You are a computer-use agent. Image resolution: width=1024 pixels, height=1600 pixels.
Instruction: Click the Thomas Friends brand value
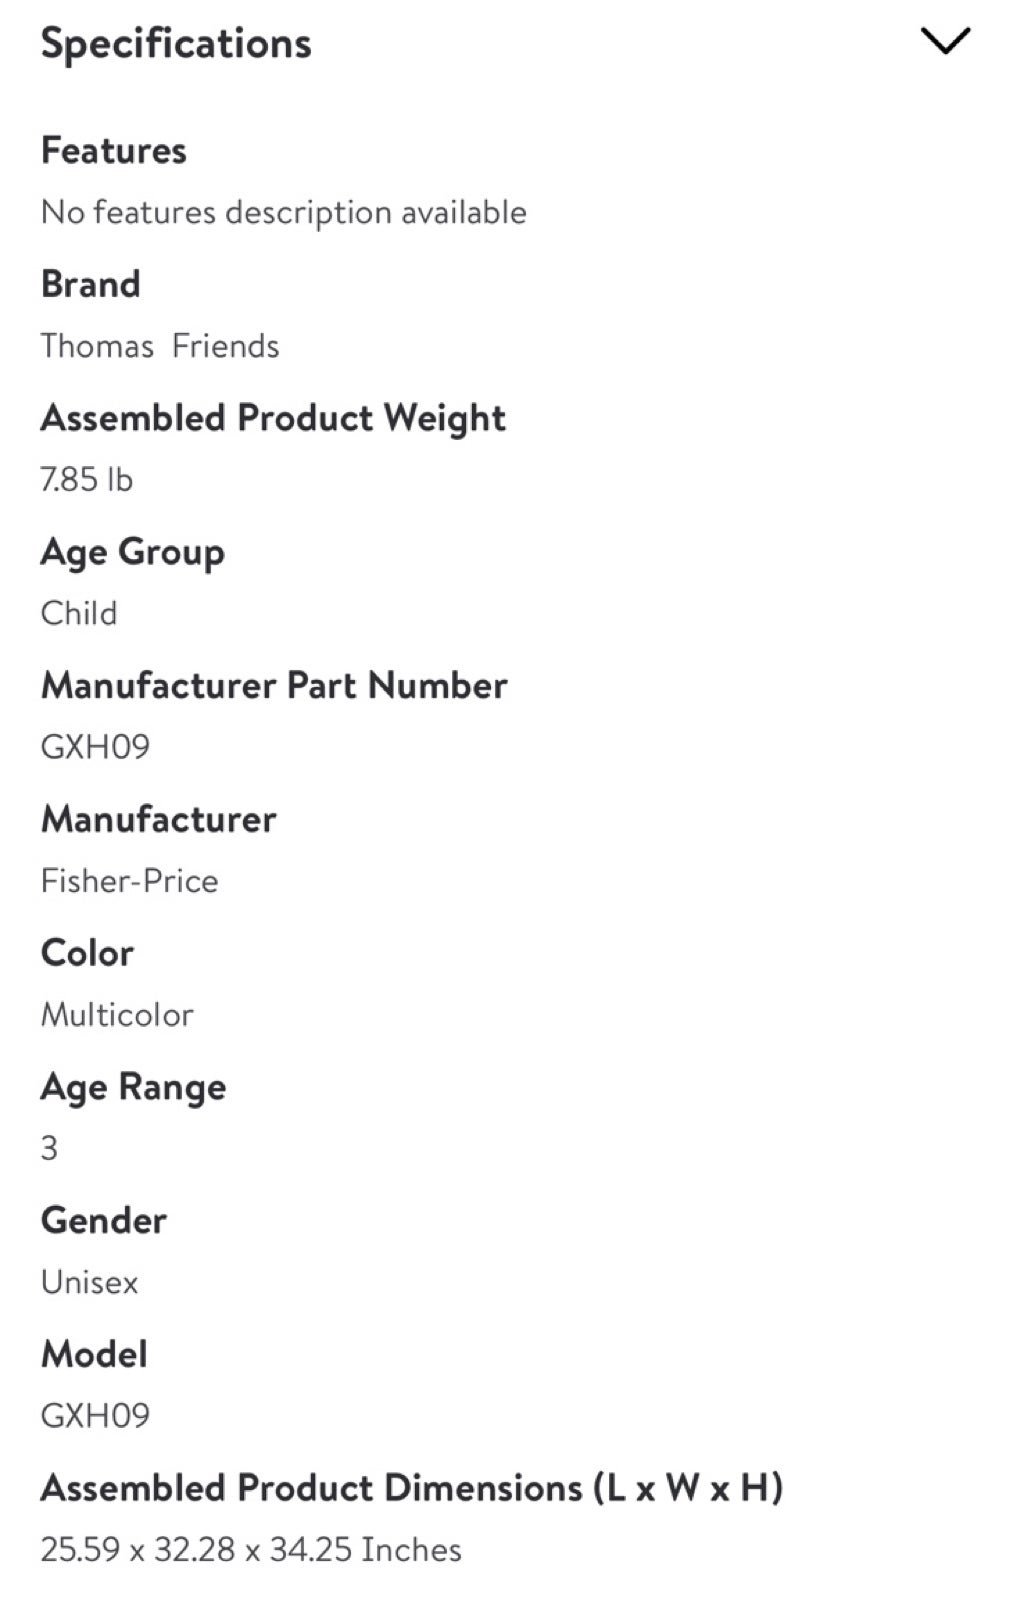(160, 346)
